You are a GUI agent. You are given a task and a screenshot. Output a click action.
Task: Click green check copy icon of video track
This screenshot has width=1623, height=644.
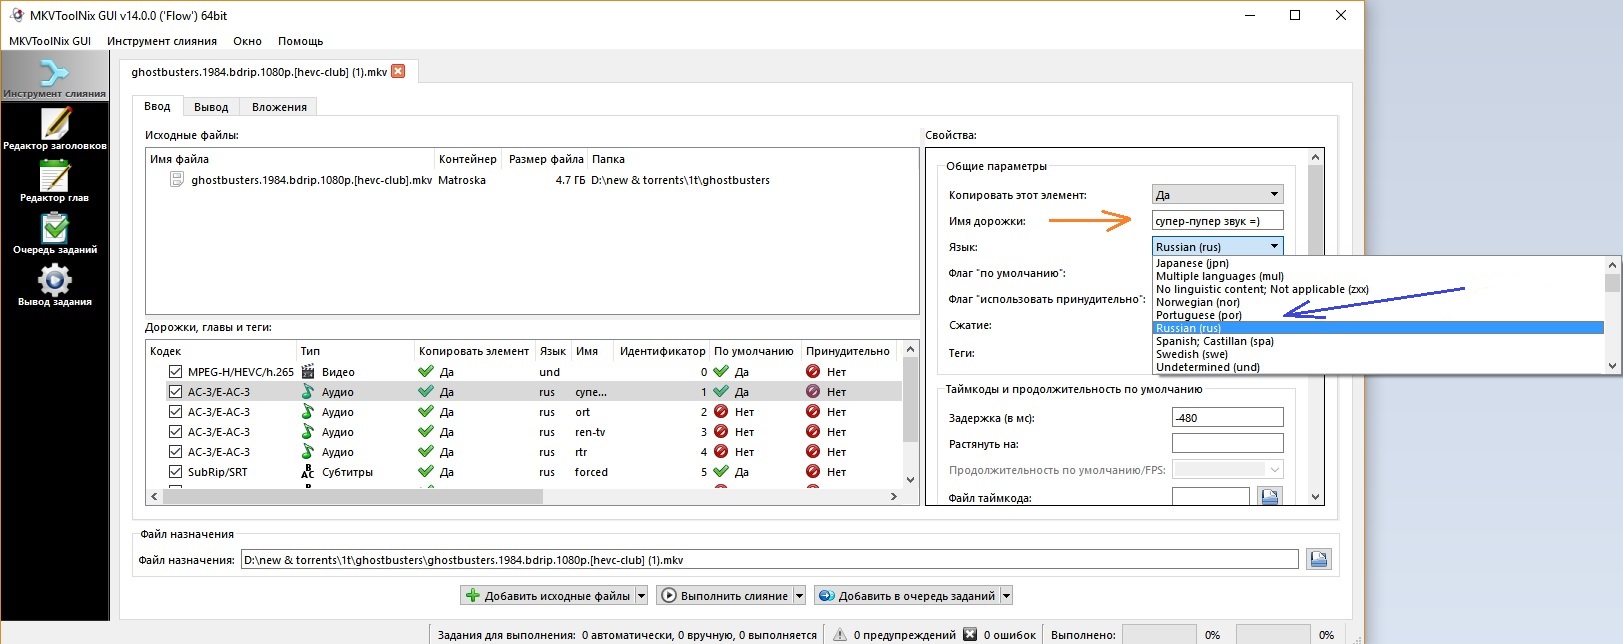click(x=426, y=372)
